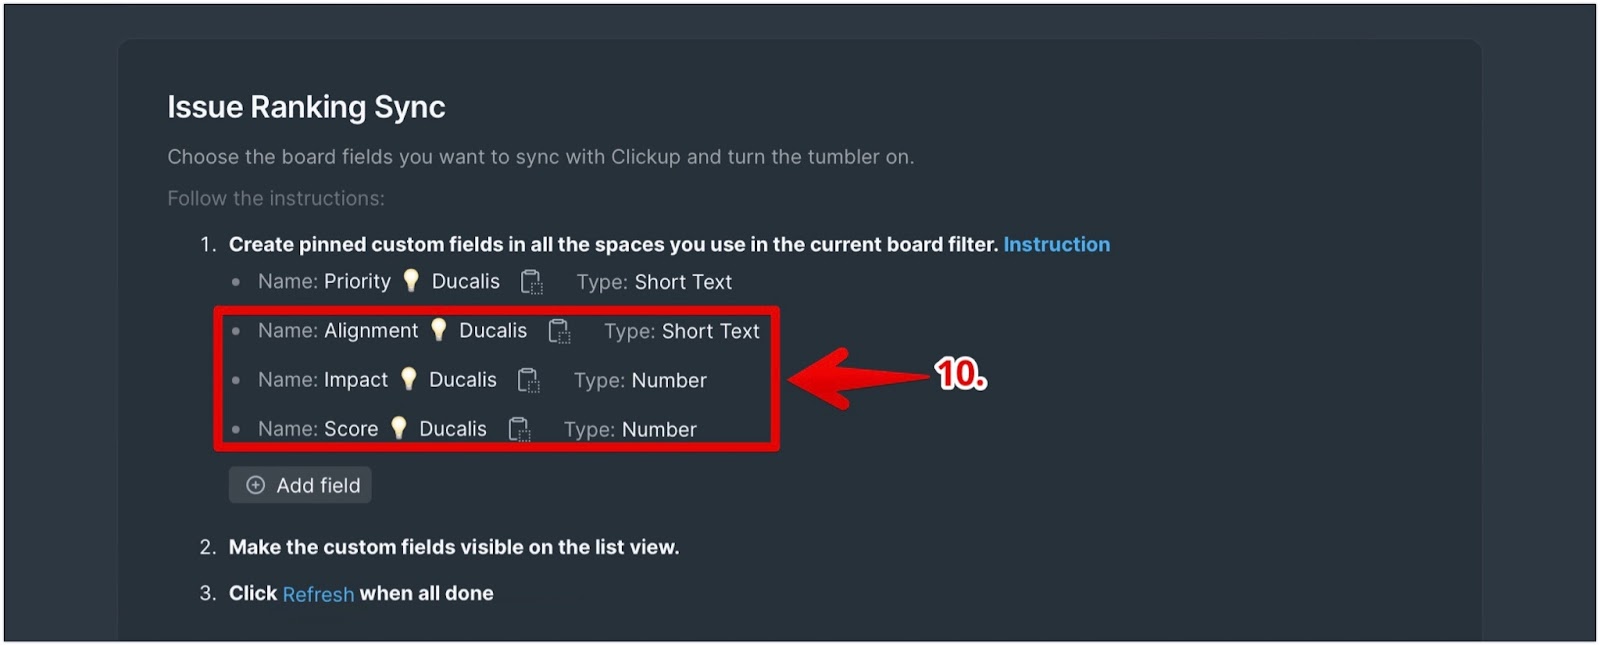Select the Short Text type of Priority

coord(683,283)
